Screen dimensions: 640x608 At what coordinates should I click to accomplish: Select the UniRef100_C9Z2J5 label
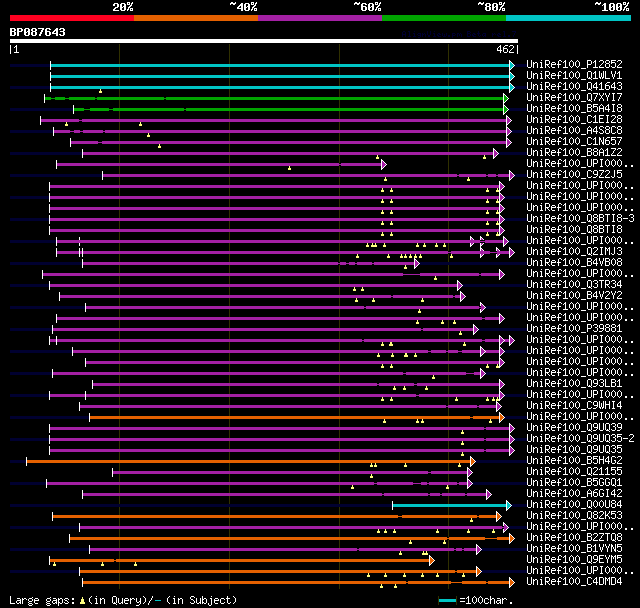(574, 175)
